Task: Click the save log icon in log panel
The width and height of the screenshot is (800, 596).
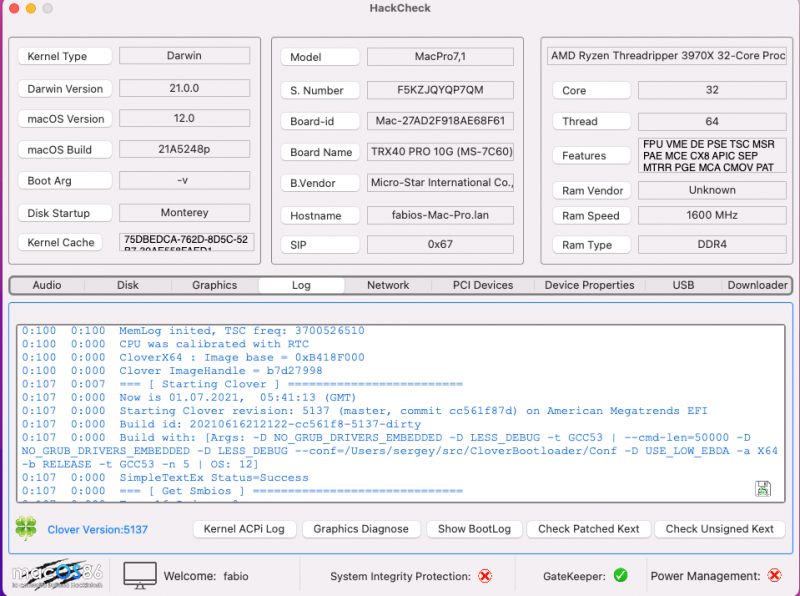Action: 763,488
